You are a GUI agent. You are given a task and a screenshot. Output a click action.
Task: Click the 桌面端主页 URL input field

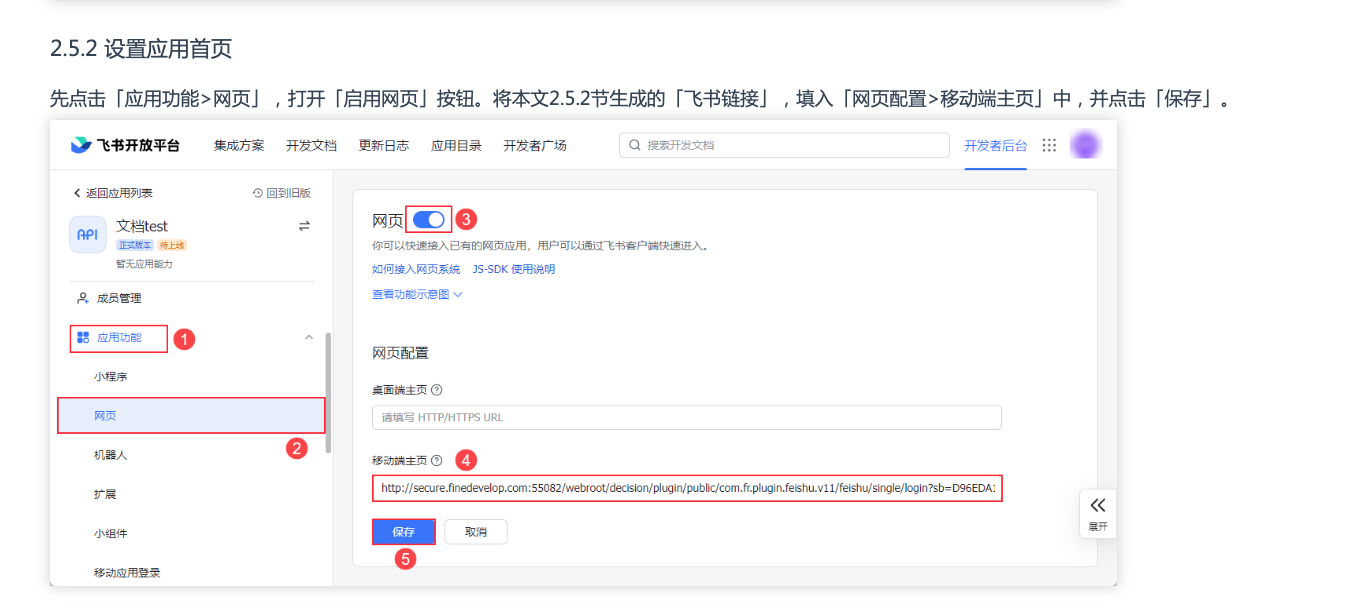coord(686,417)
